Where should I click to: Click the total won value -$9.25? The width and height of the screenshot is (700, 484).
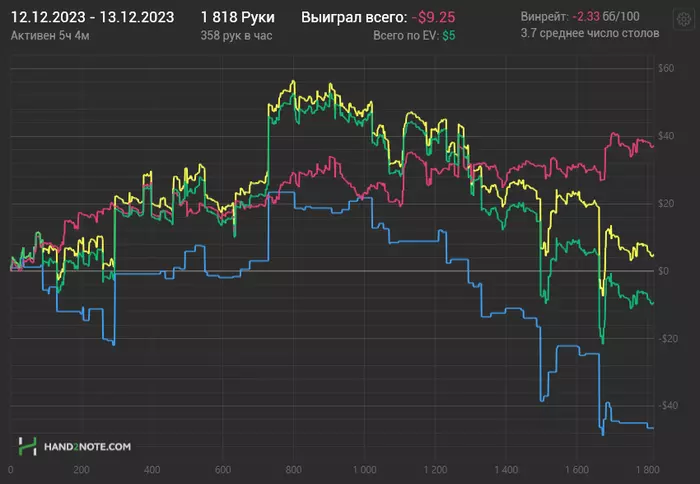pos(433,17)
